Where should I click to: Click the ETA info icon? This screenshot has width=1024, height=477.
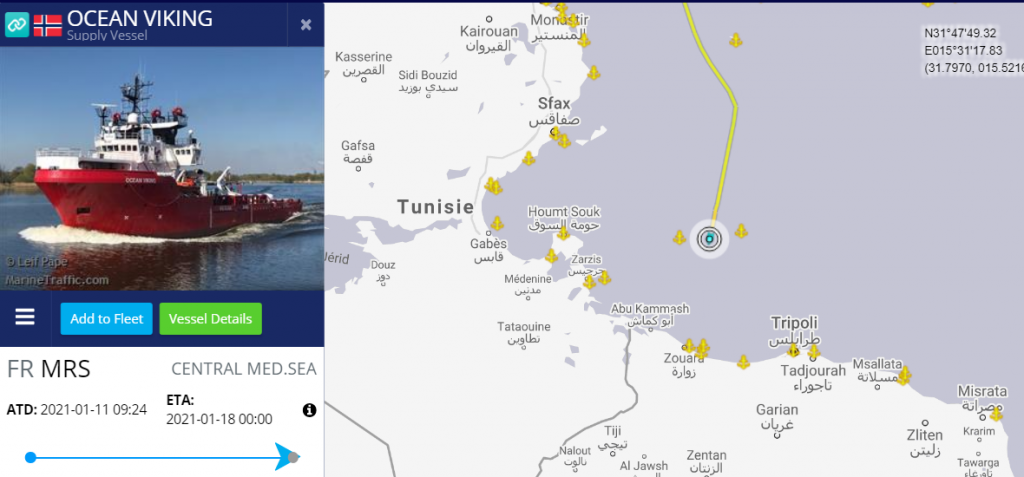click(x=310, y=410)
